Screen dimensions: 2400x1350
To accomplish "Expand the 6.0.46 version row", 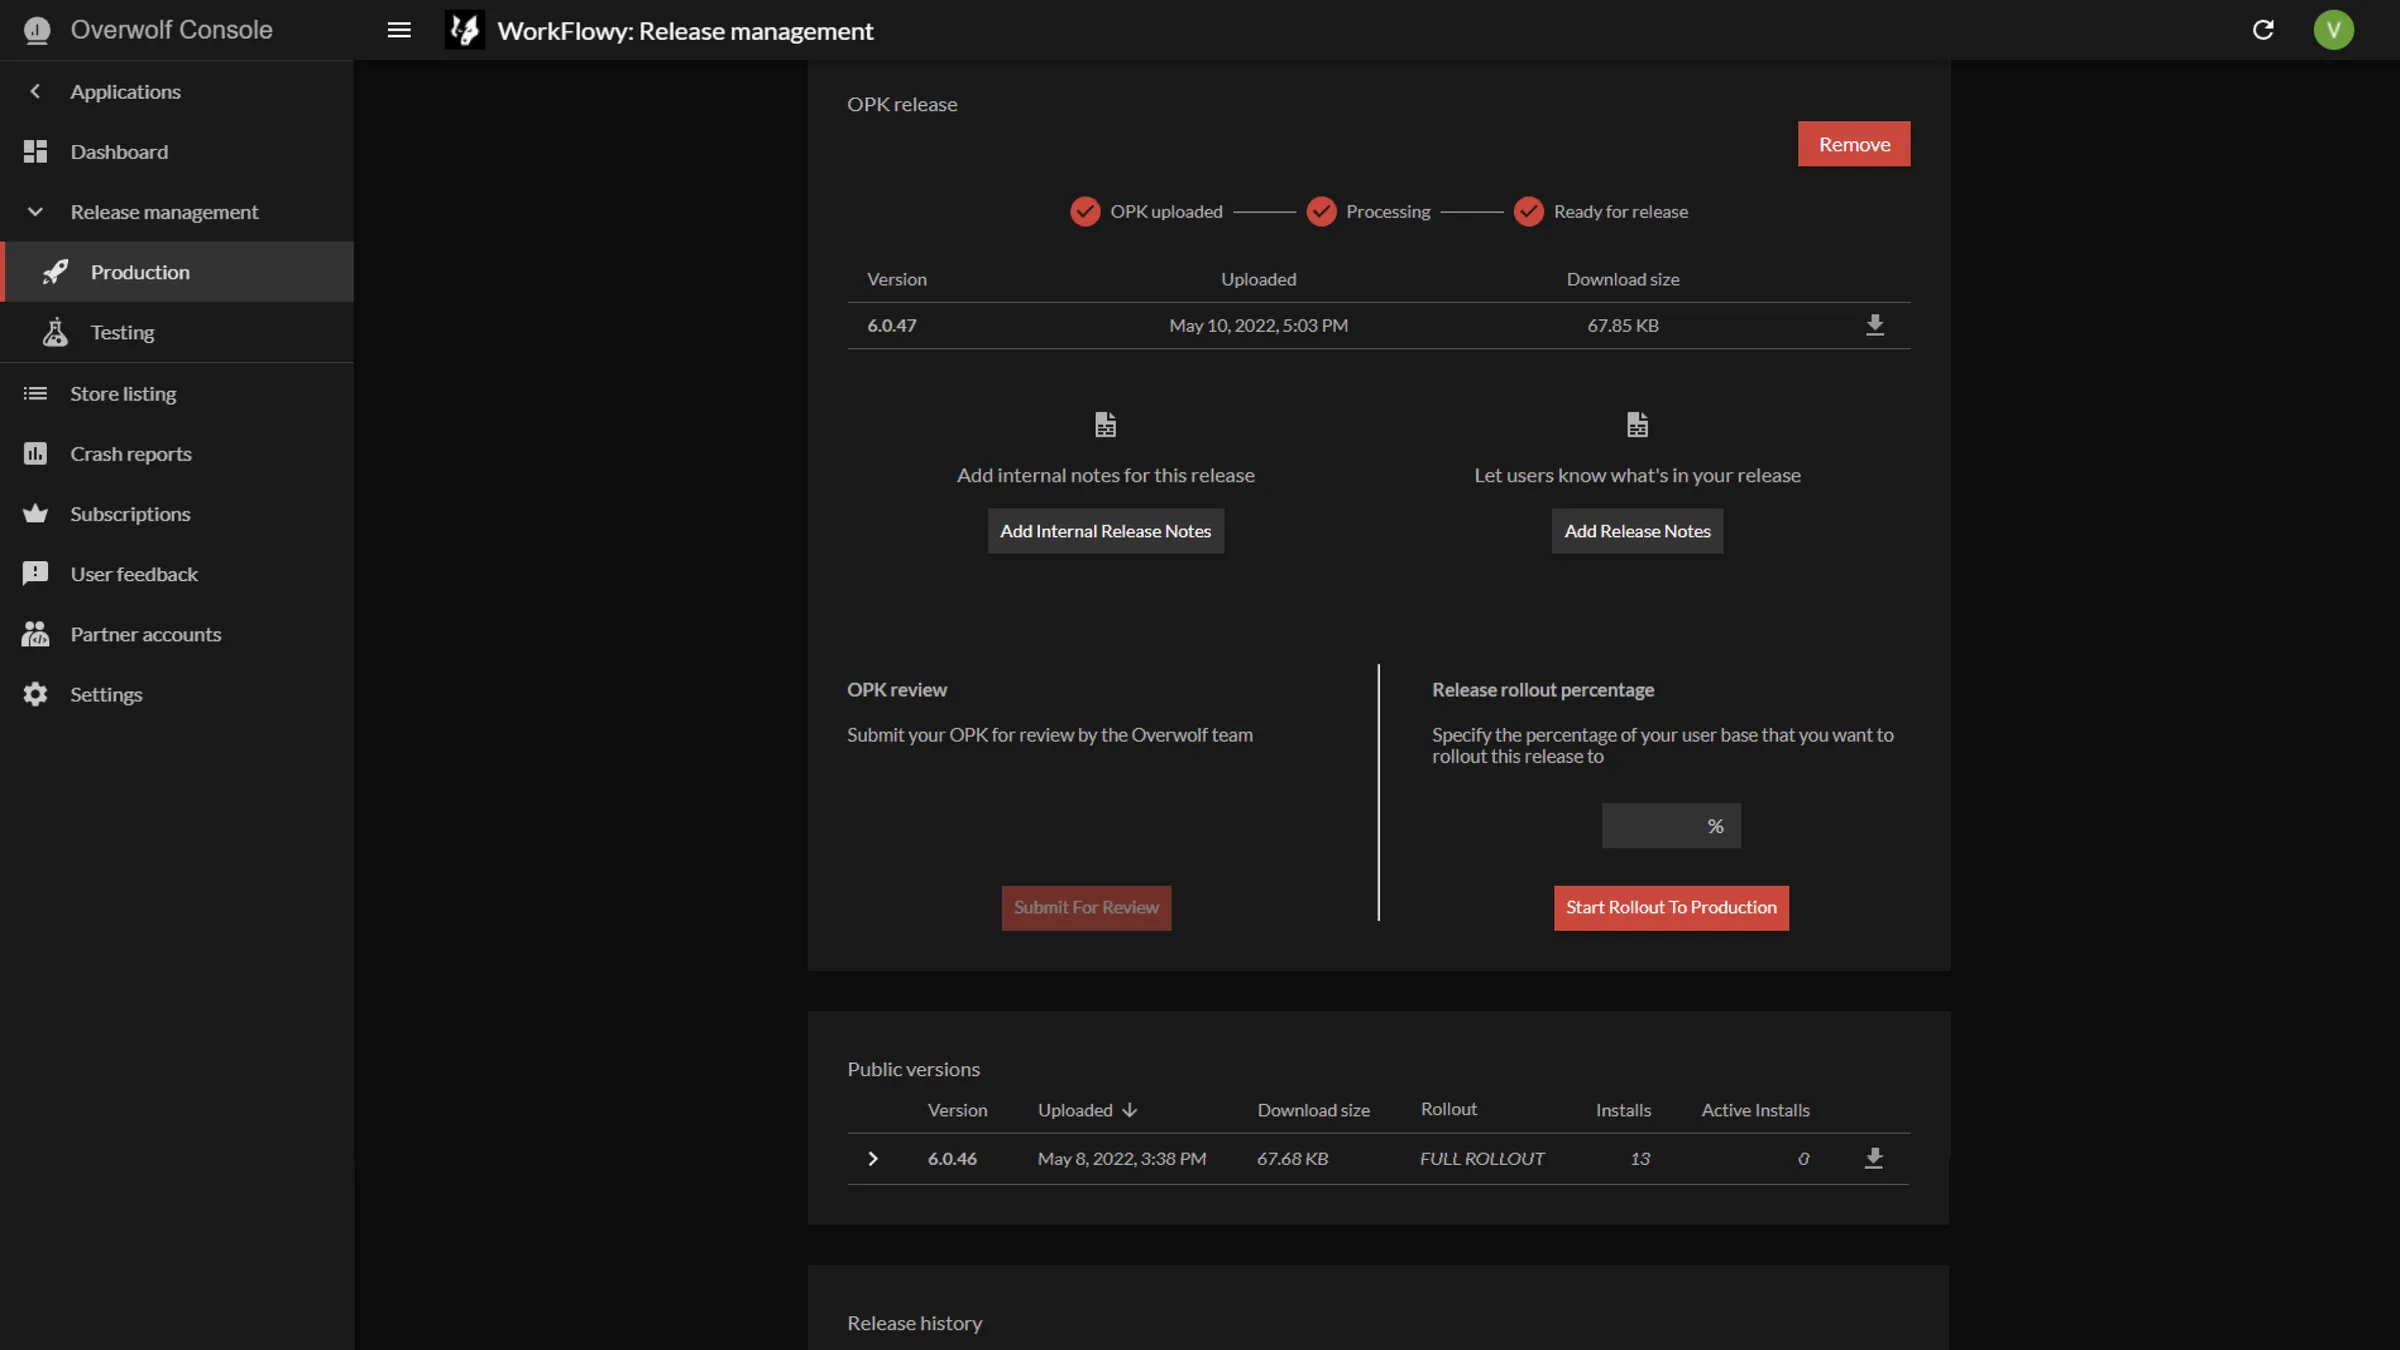I will [x=872, y=1158].
